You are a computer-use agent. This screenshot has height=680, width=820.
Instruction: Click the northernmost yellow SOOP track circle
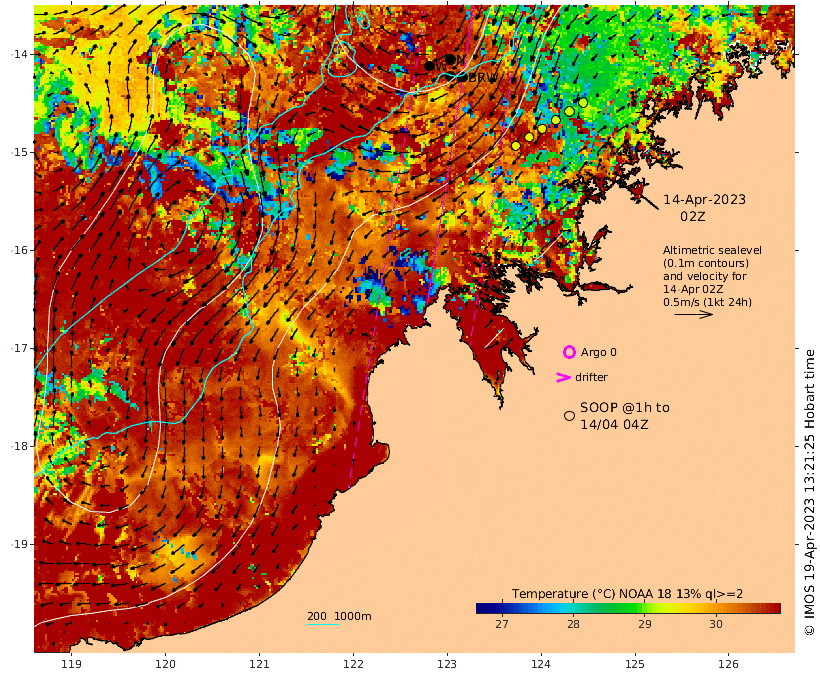click(x=583, y=103)
